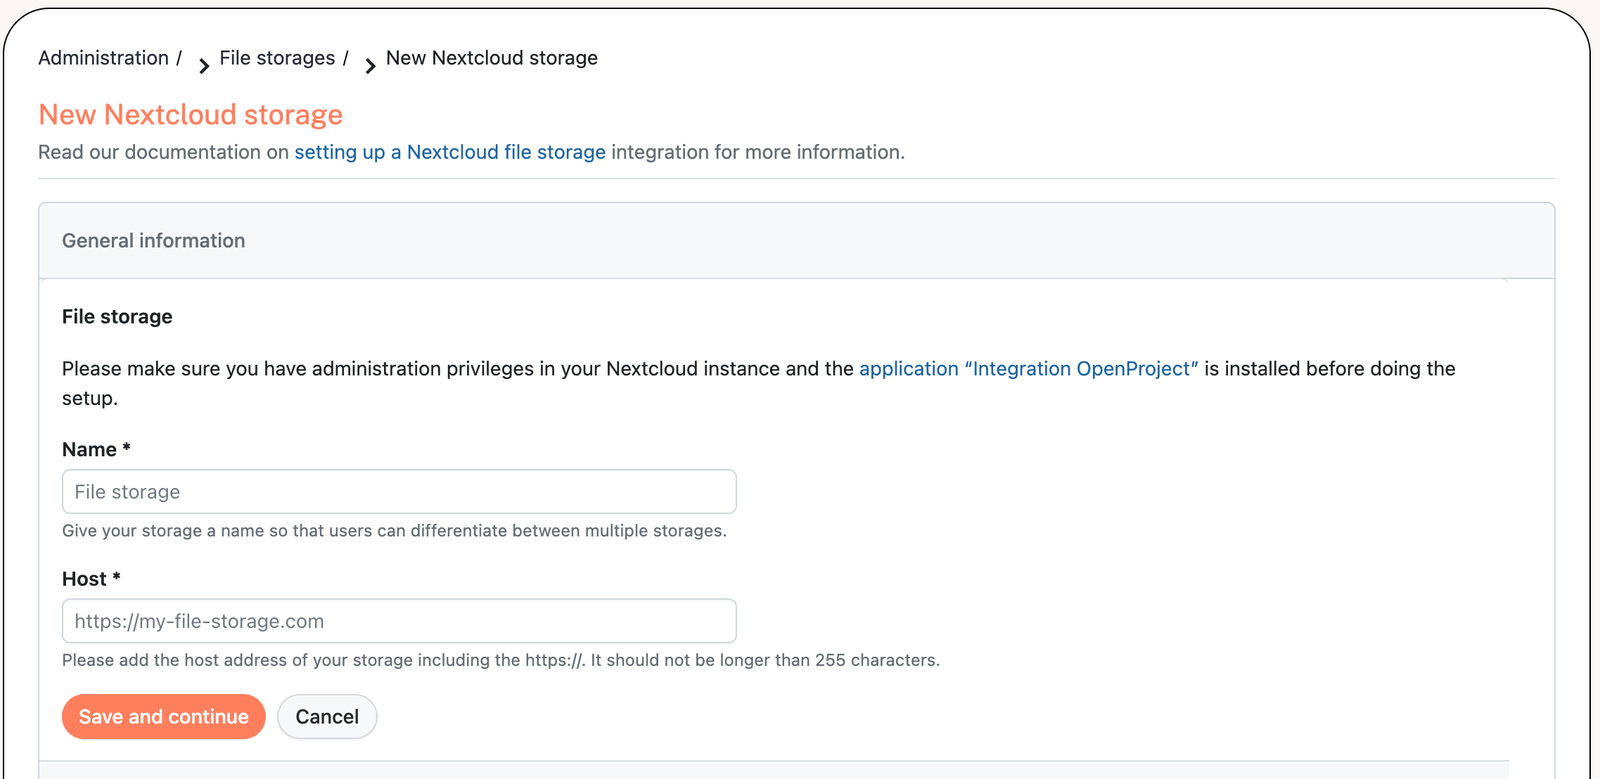Click chevron icon before File storages

pos(204,66)
